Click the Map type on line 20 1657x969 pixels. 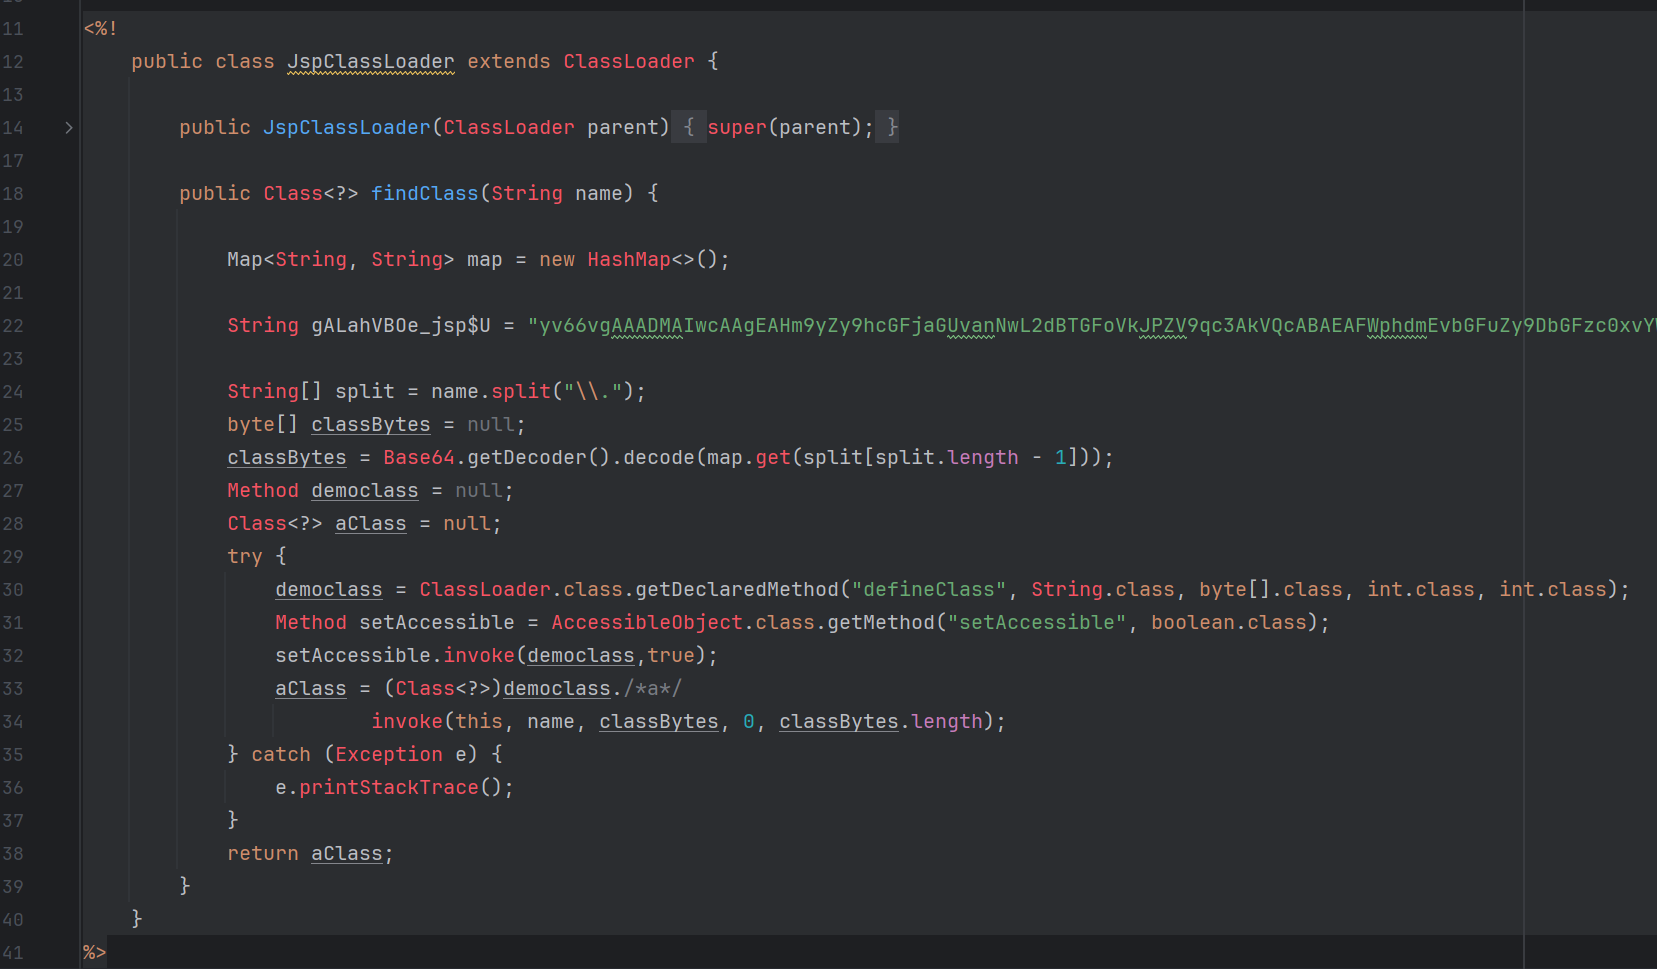click(245, 260)
